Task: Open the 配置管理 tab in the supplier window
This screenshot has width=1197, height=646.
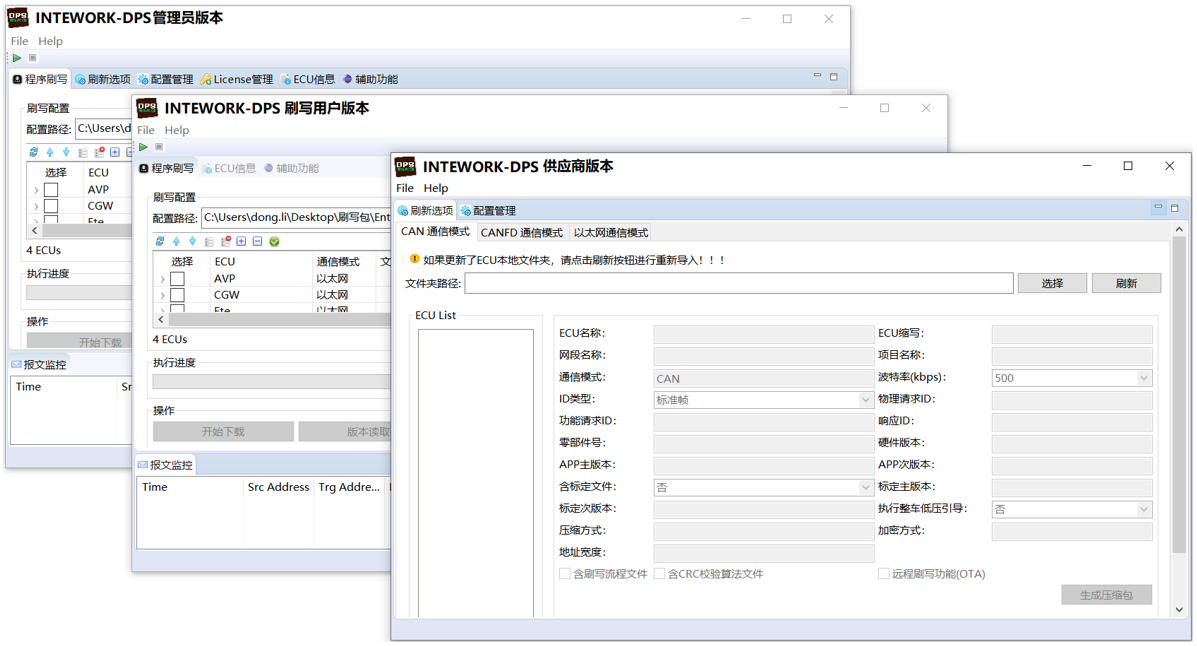Action: pyautogui.click(x=488, y=211)
